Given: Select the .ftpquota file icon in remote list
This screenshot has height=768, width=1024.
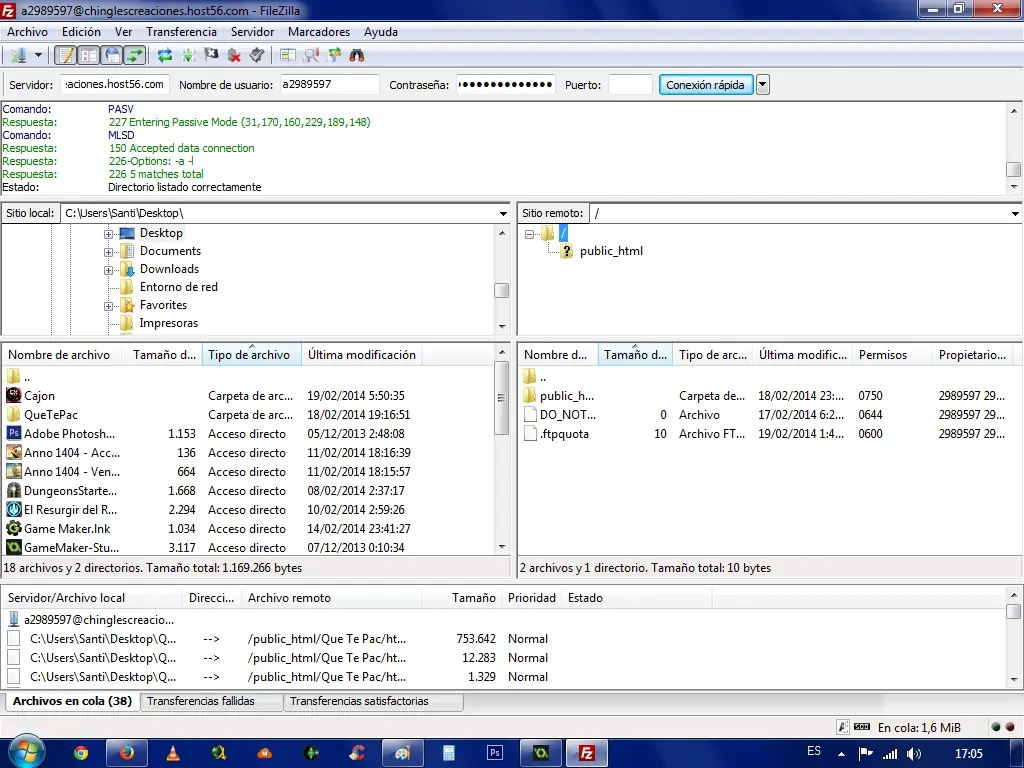Looking at the screenshot, I should coord(530,434).
